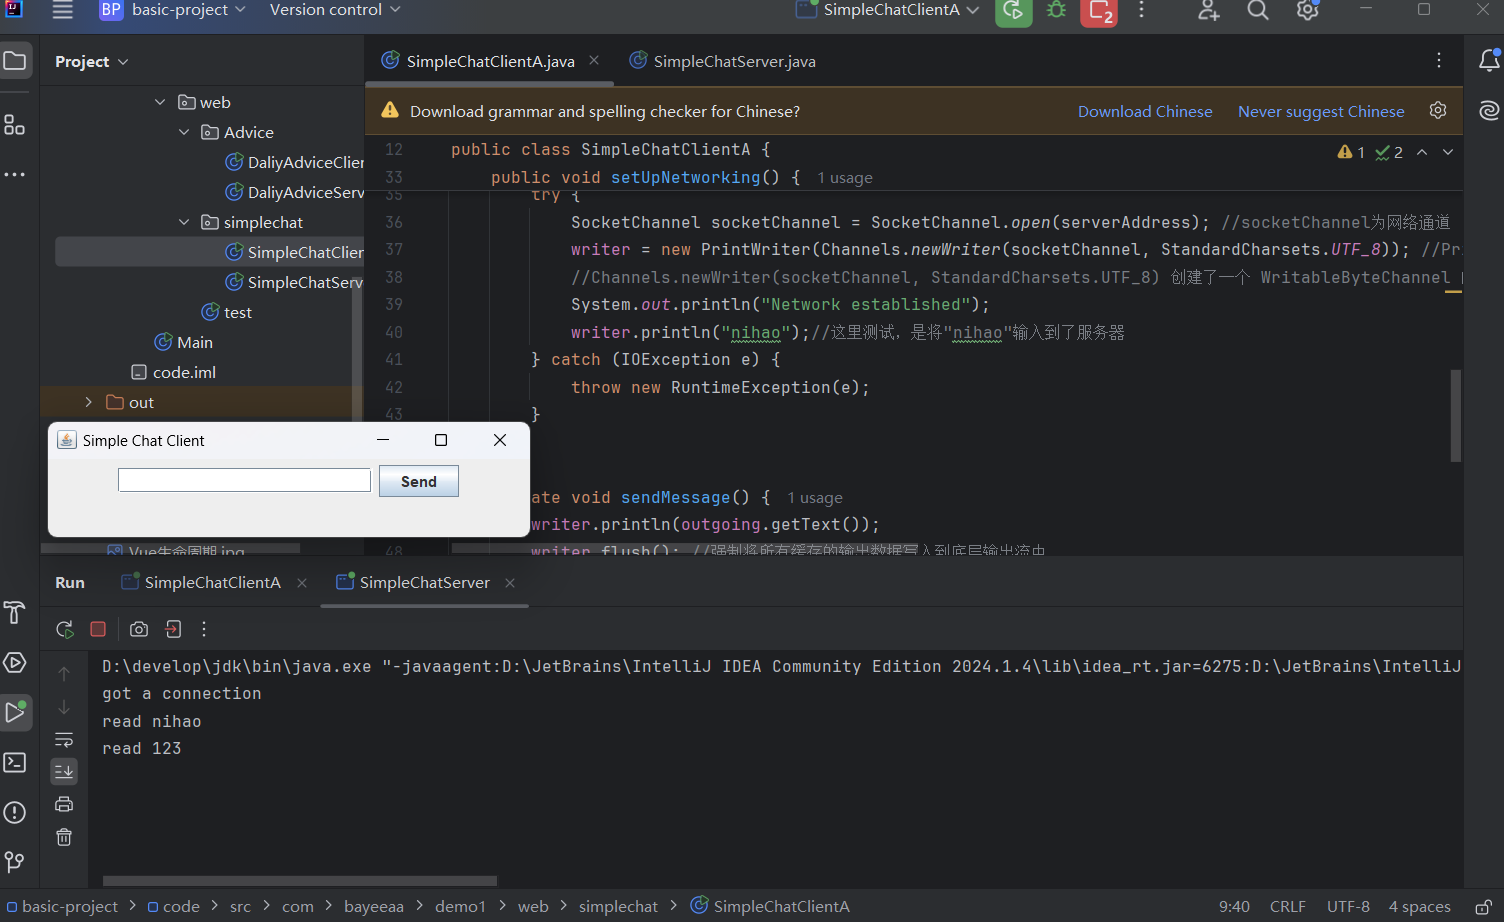Open the Main class in the tree
The height and width of the screenshot is (922, 1504).
184,342
